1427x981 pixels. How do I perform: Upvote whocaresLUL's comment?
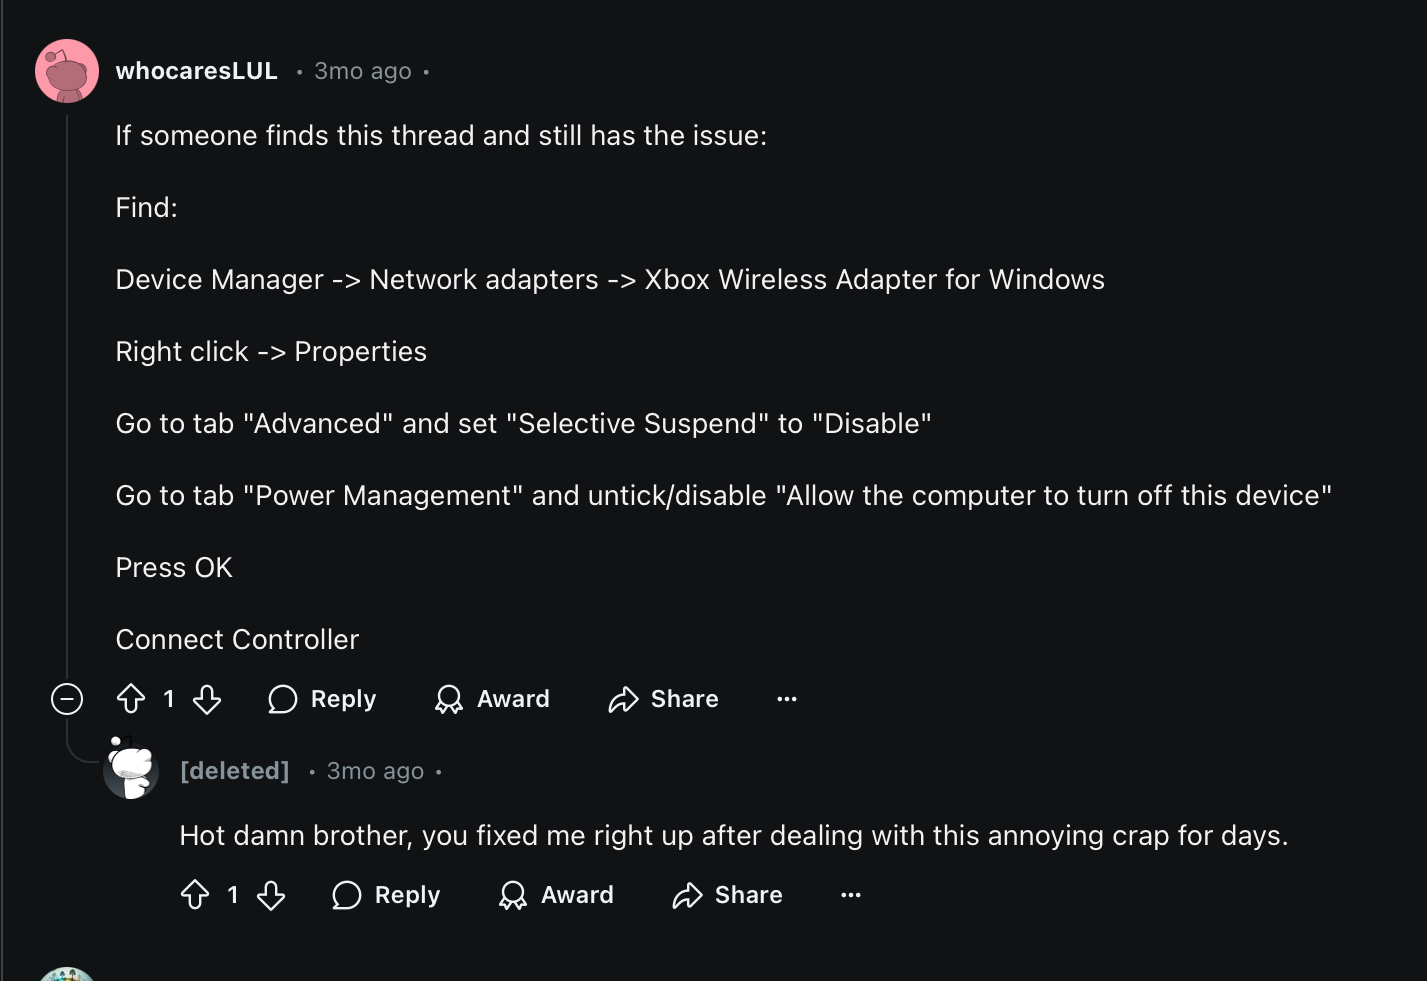pyautogui.click(x=131, y=699)
